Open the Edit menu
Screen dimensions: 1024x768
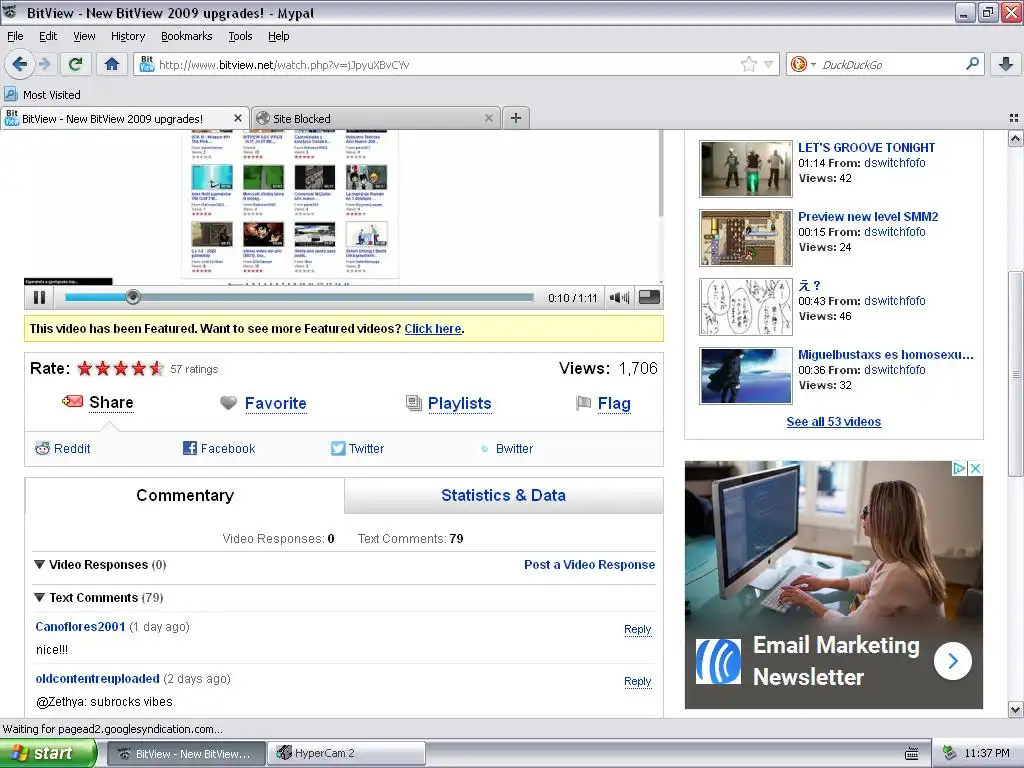pos(48,36)
